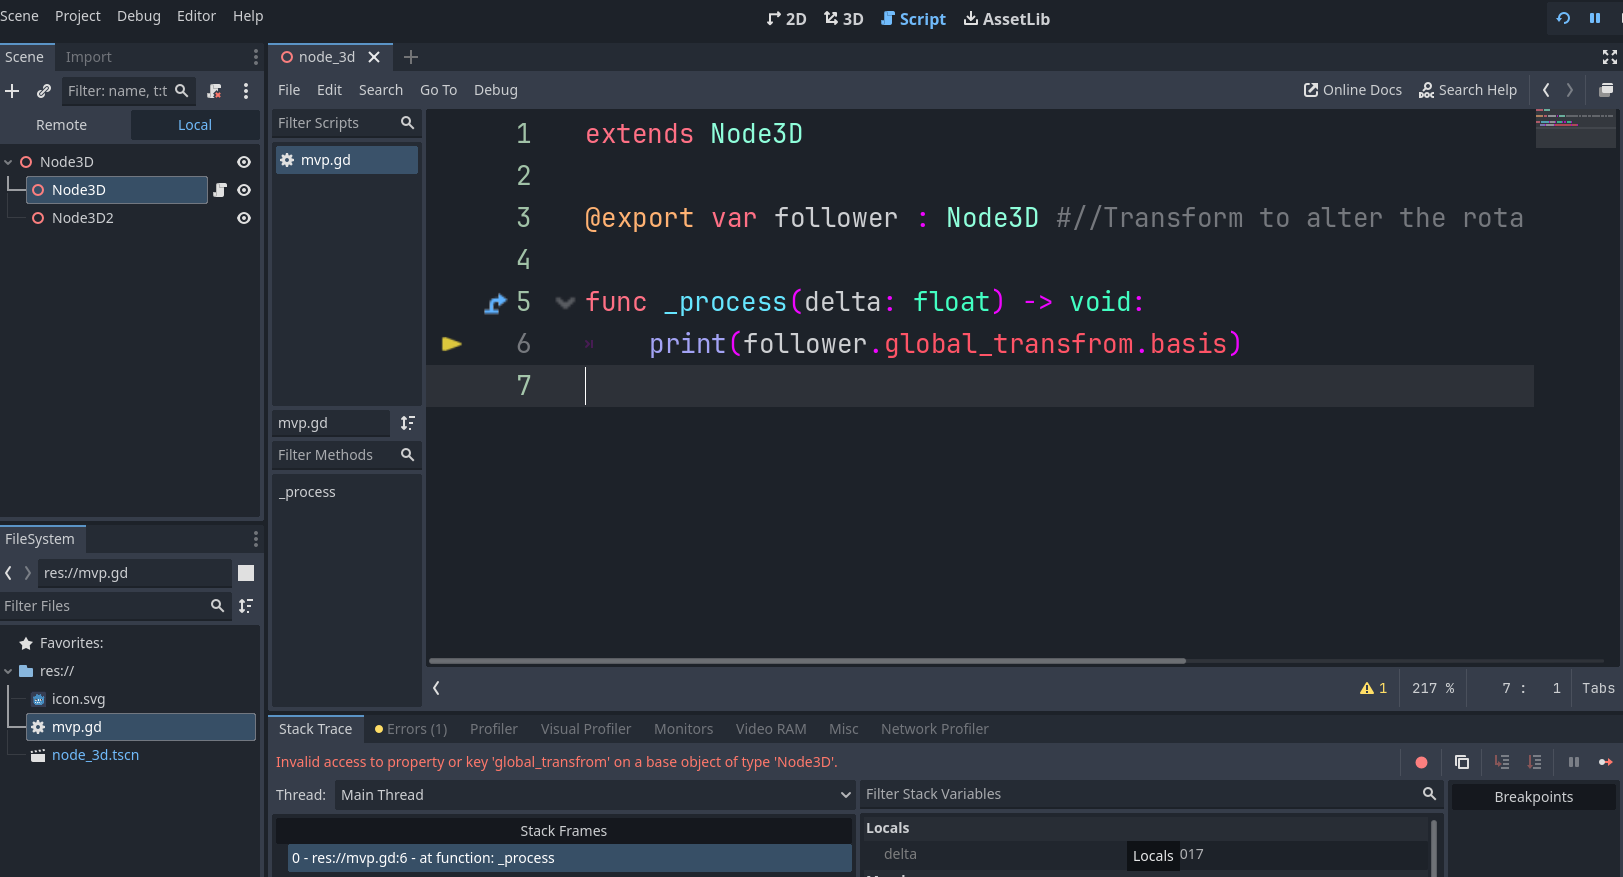Open the Thread selection dropdown

[x=596, y=795]
